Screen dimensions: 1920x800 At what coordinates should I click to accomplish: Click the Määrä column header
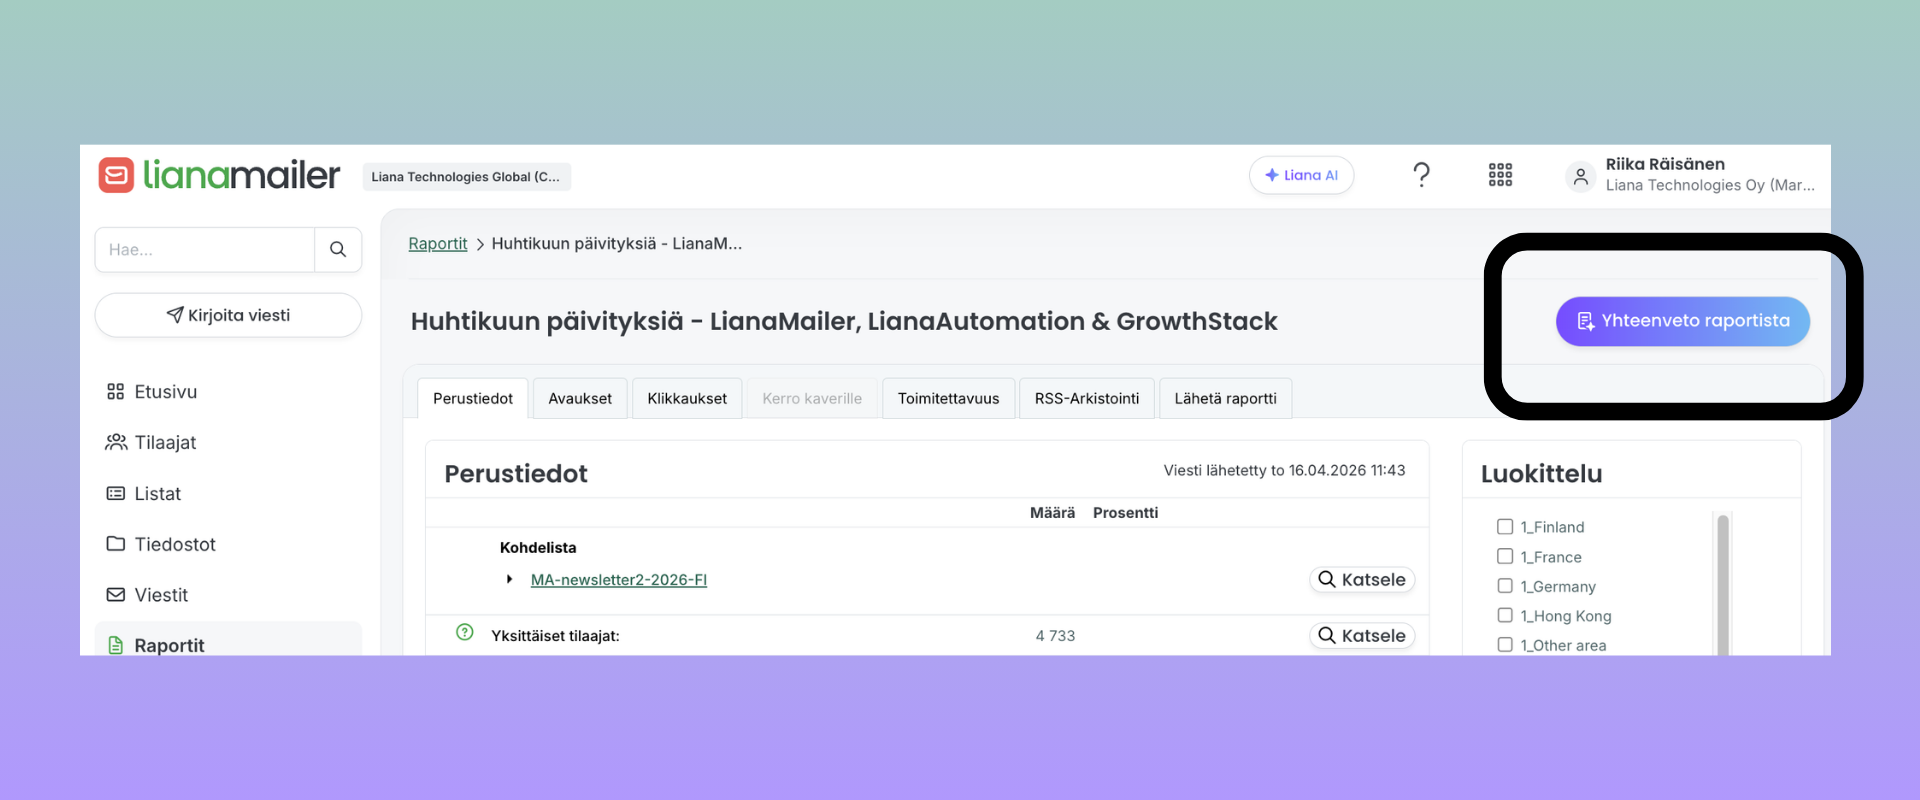coord(1052,513)
